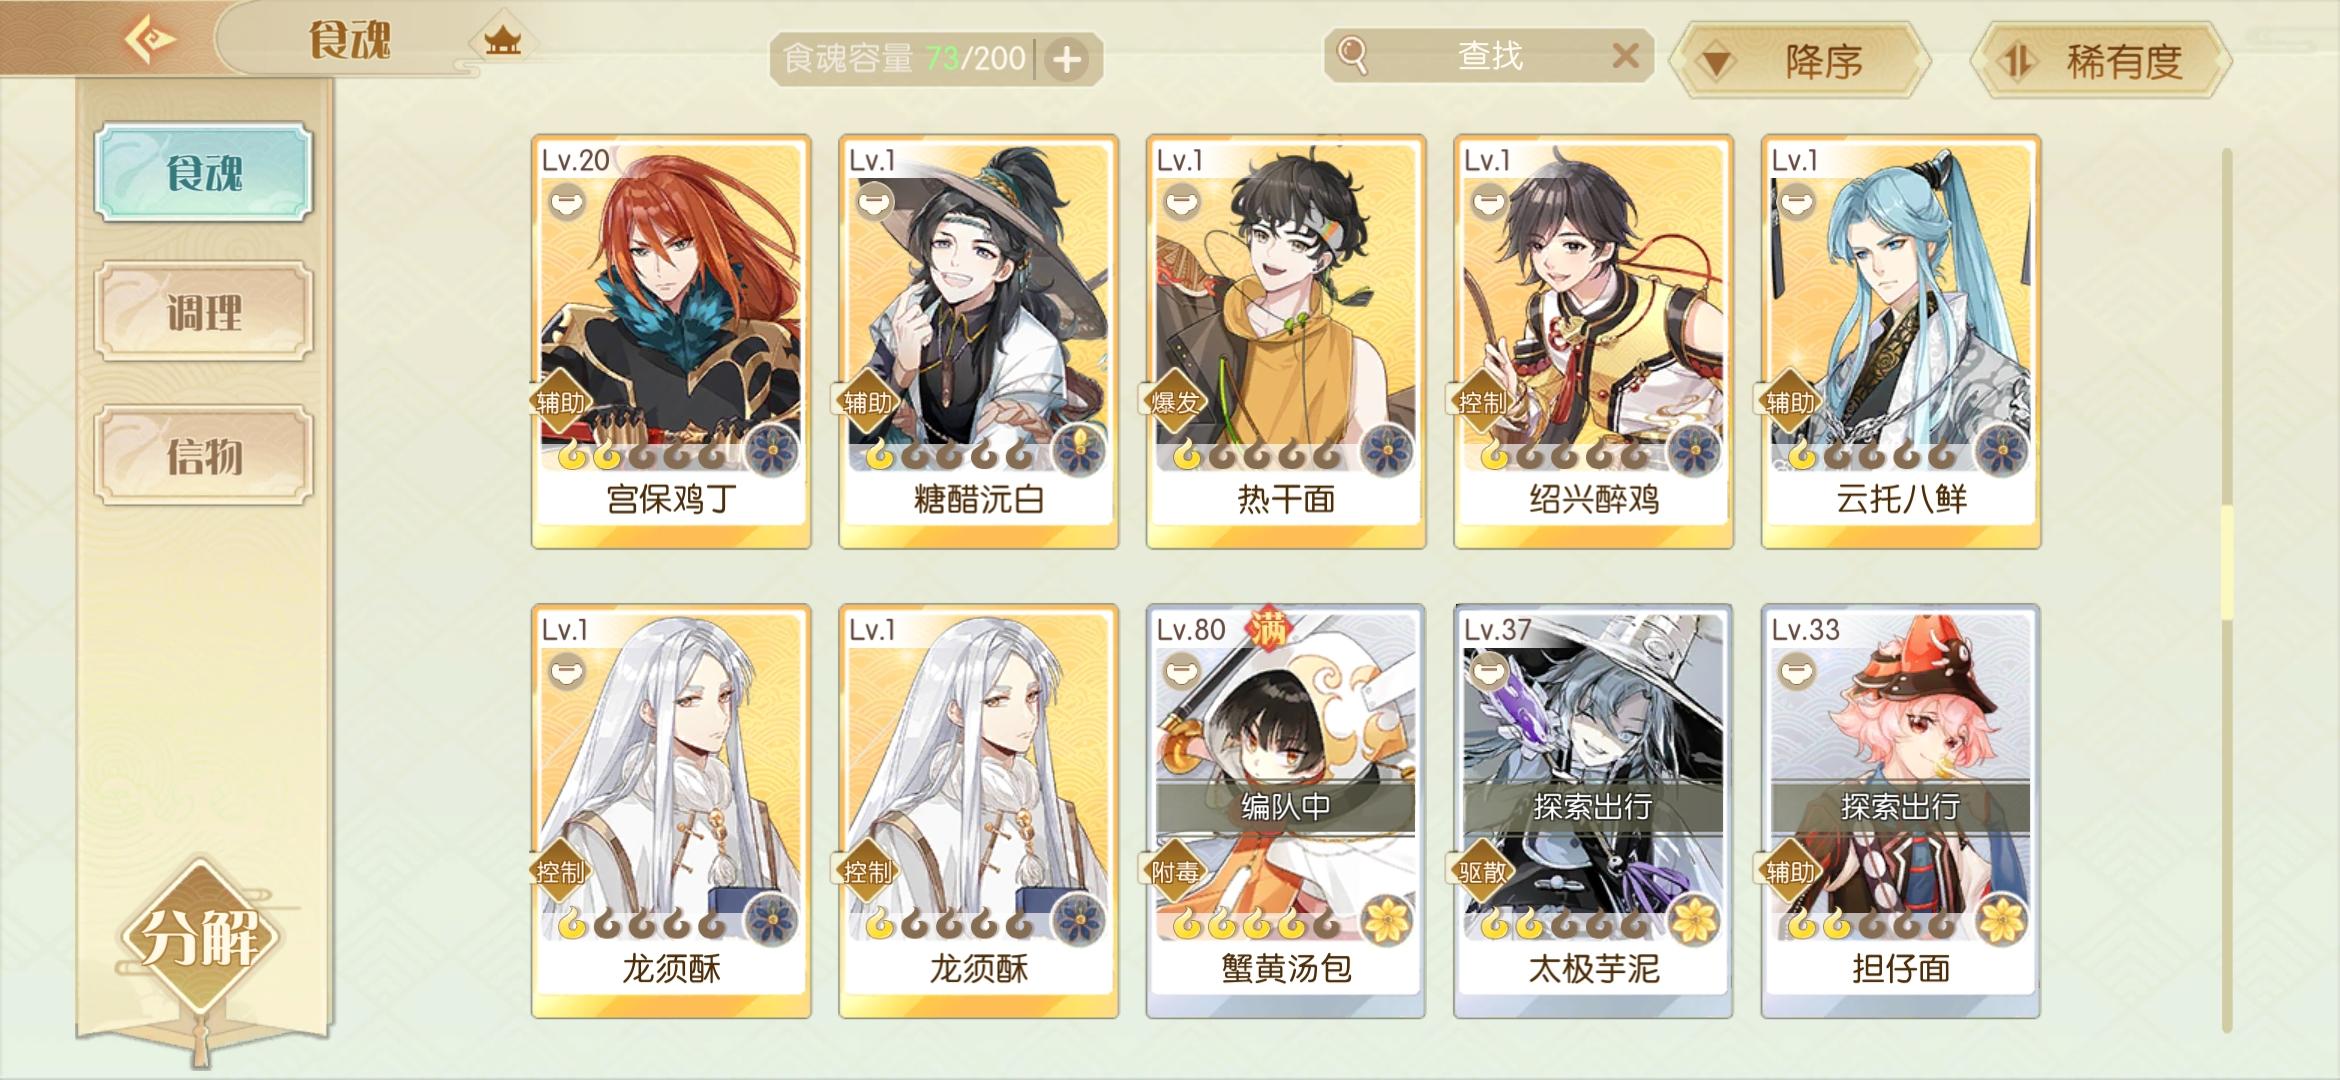Select the 云托八鲜 card
This screenshot has height=1080, width=2340.
1900,341
